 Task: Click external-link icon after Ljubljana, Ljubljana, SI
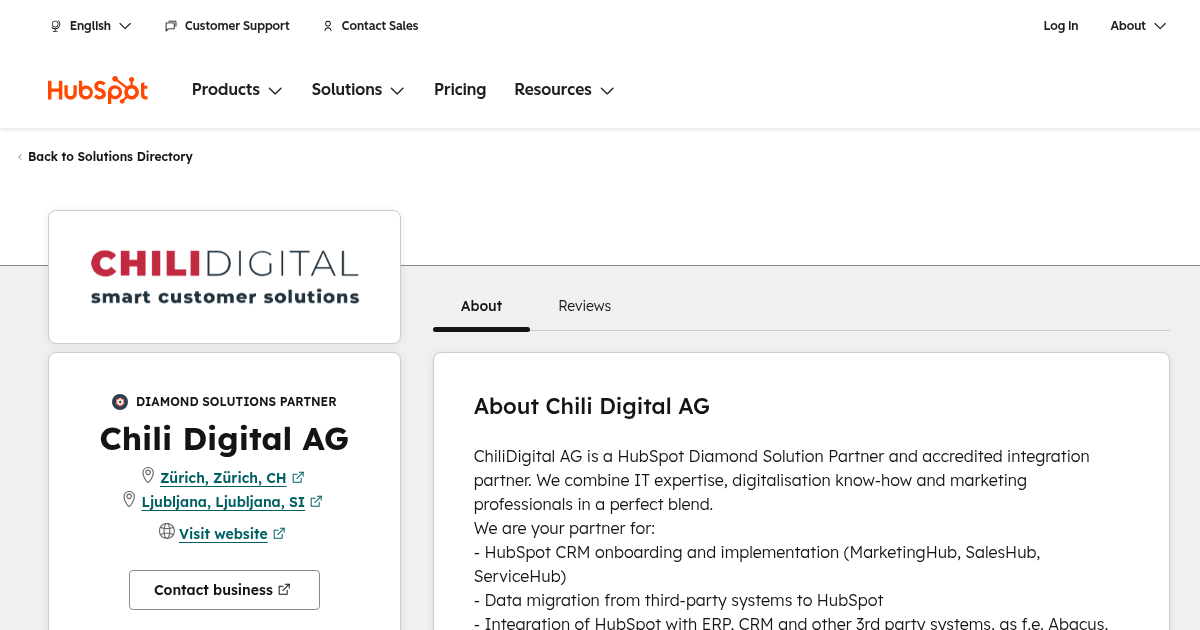(316, 502)
